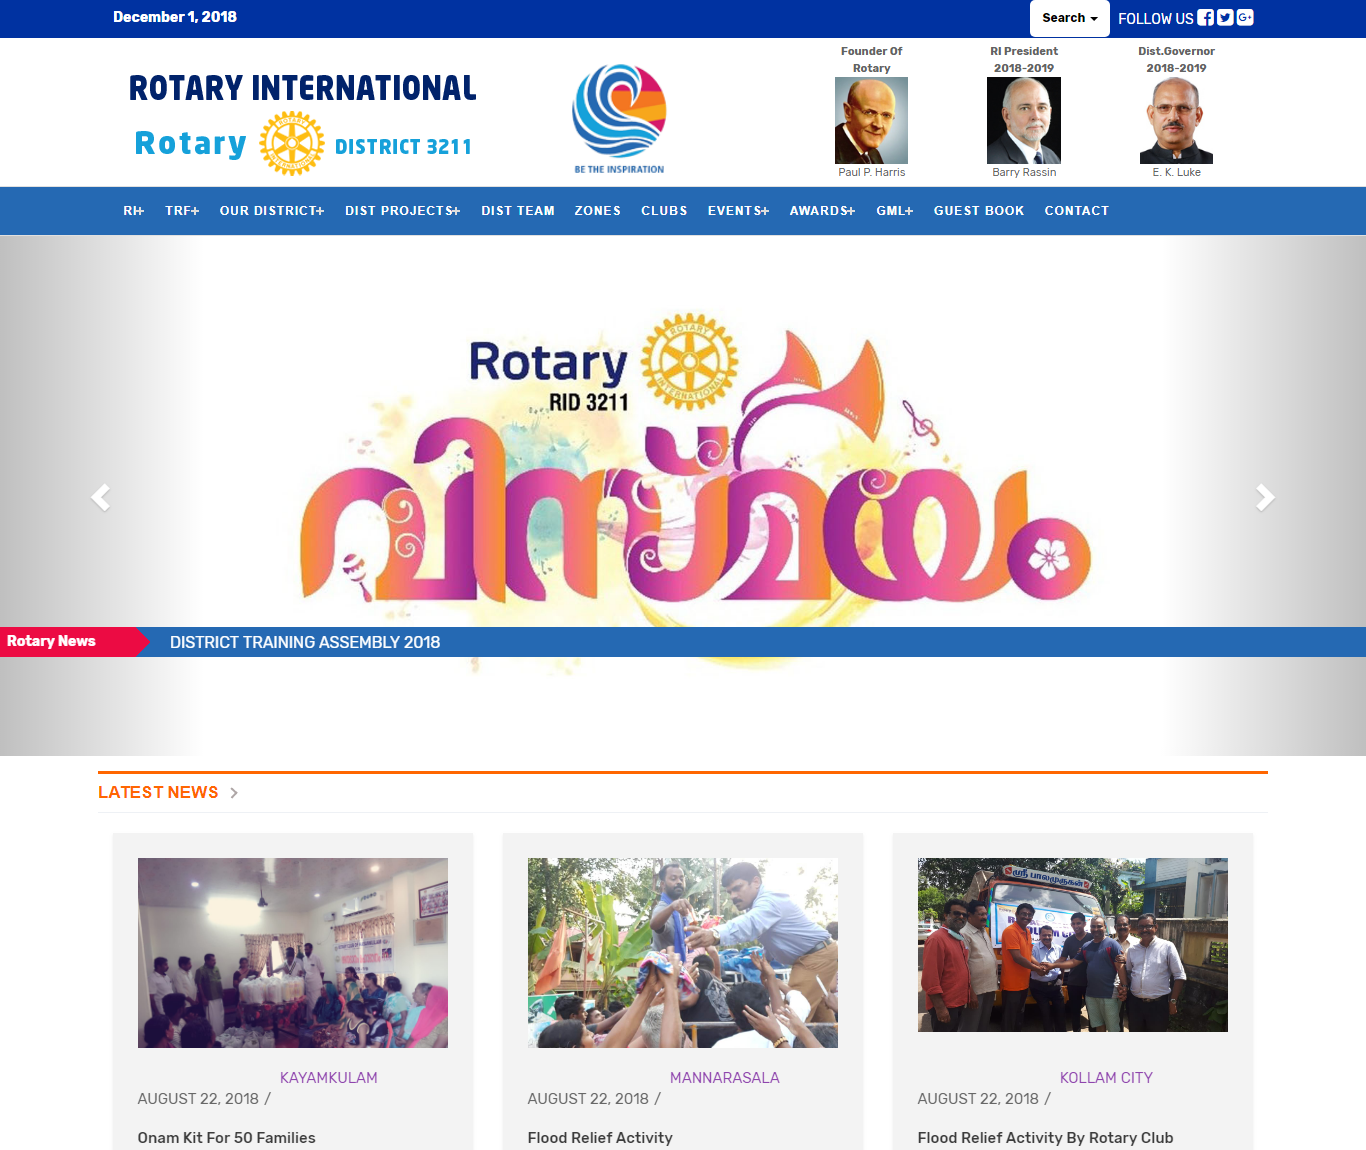
Task: Open the Kollam City club link
Action: coord(1106,1077)
